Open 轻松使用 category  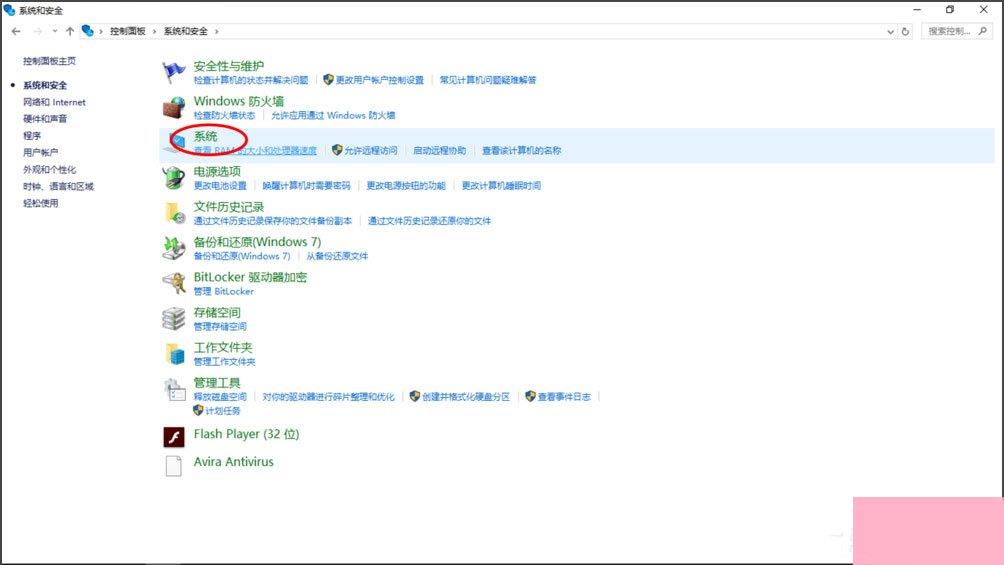(x=40, y=203)
